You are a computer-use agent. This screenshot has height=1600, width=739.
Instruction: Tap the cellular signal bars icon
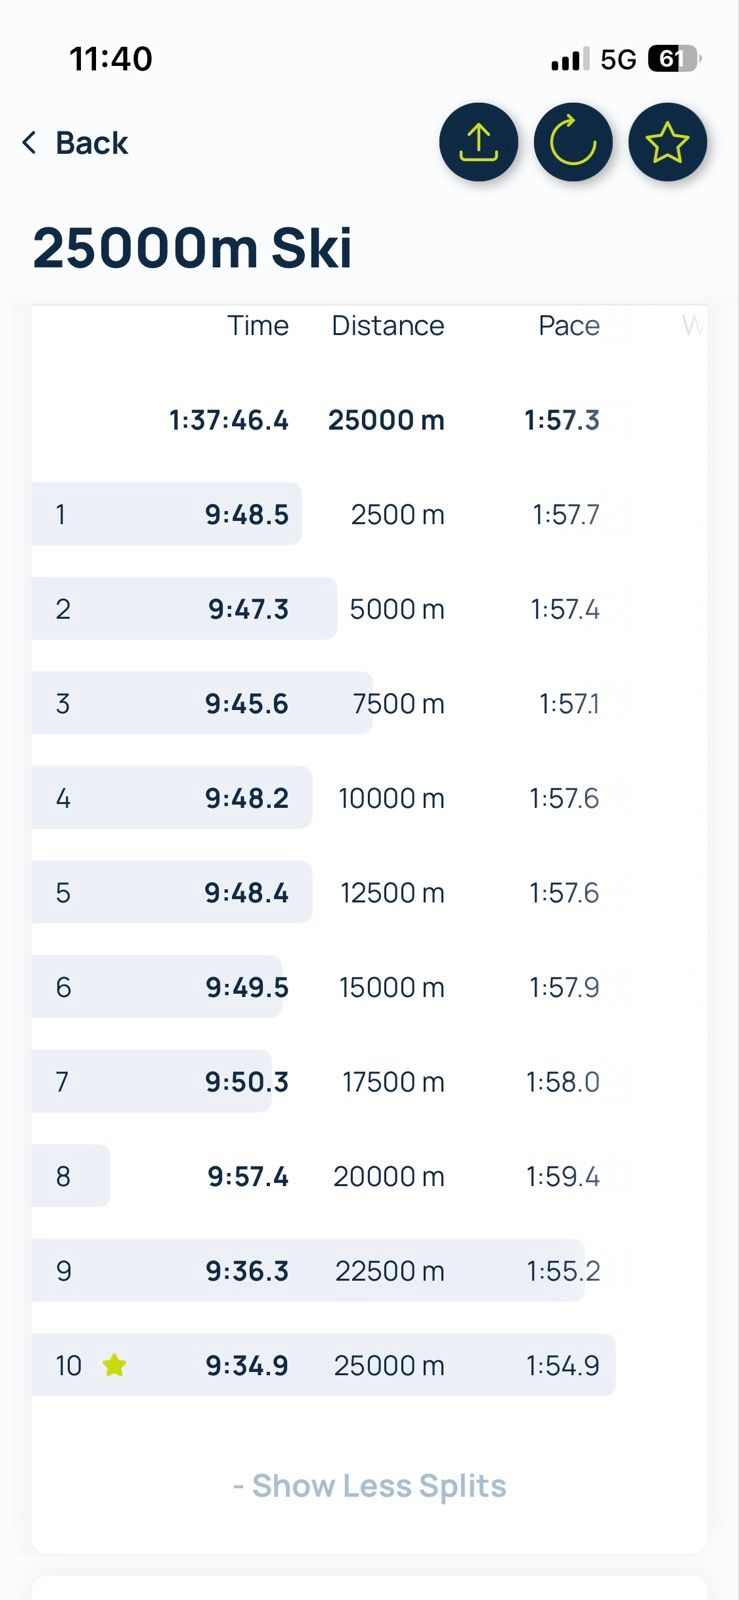(569, 60)
